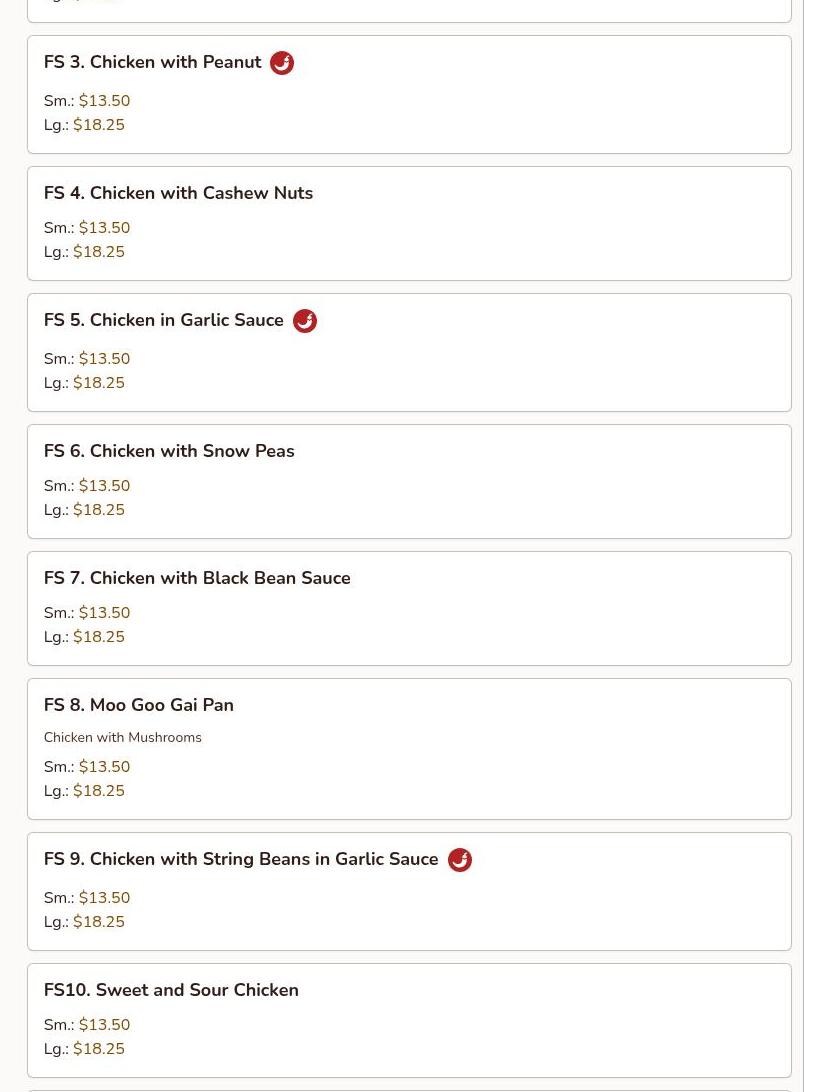Choose FS 6. Chicken with Snow Peas

(169, 451)
